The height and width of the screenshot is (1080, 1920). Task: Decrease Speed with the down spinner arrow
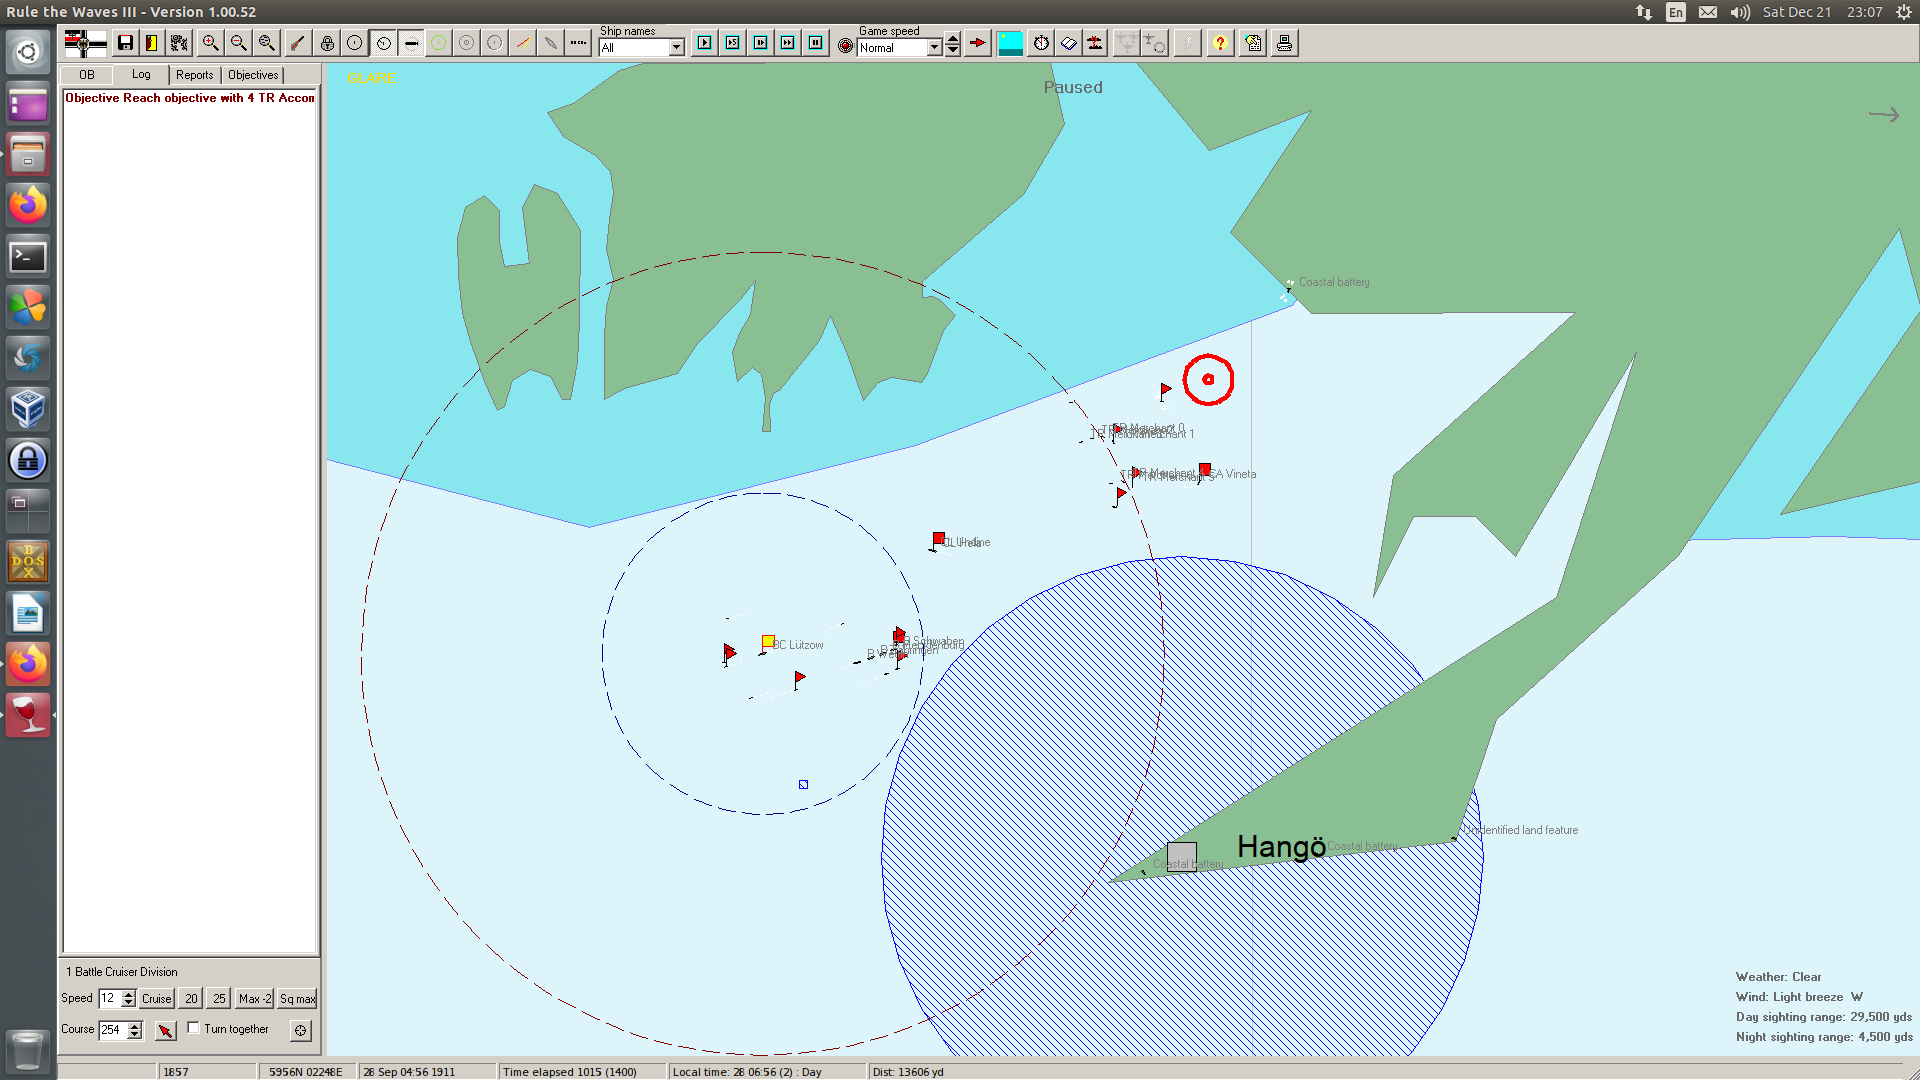coord(129,1003)
